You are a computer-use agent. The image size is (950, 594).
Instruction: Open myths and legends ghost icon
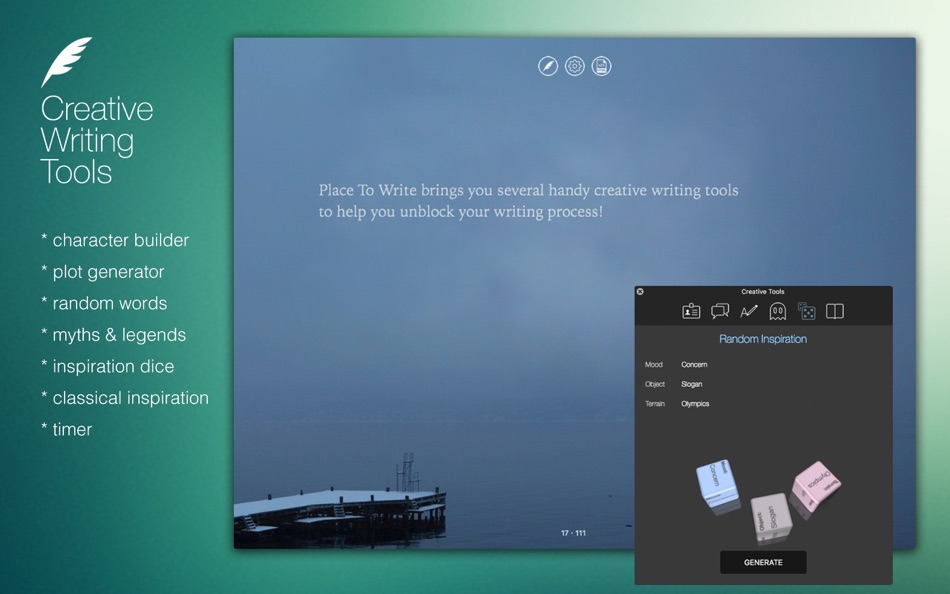[777, 312]
